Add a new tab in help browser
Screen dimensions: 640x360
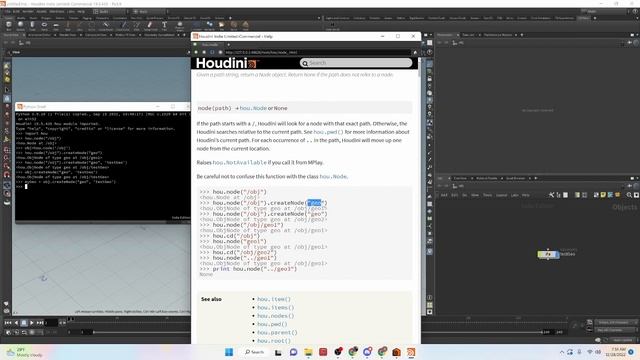229,44
